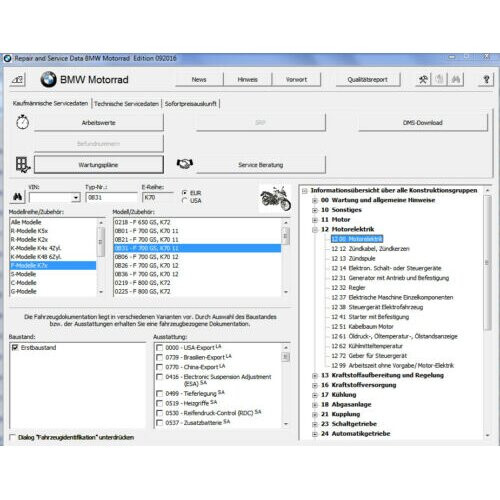The image size is (500, 500).
Task: Click the checklist icon beside Wartungspläne
Action: 23,165
